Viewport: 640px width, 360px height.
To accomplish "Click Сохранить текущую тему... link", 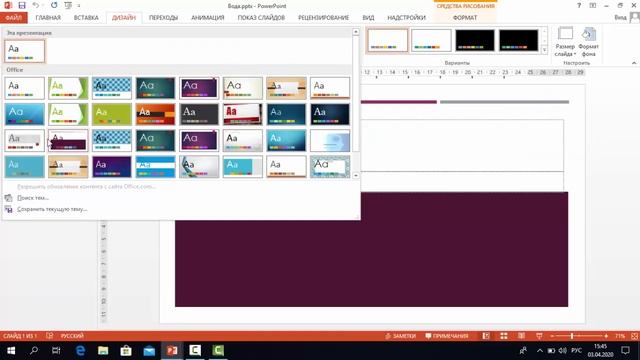I will [x=52, y=209].
